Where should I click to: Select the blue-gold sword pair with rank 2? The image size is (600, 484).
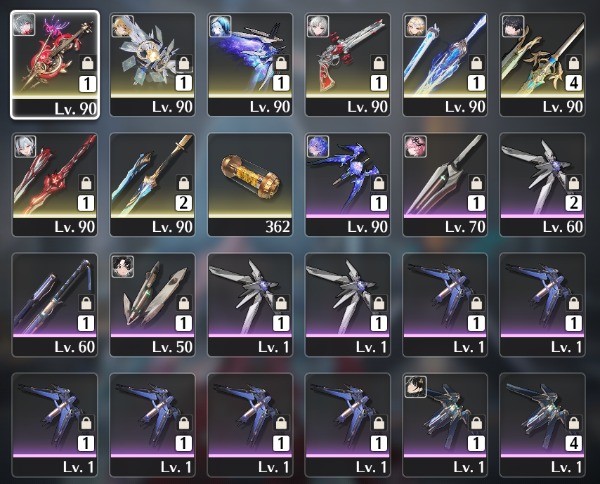[x=152, y=184]
